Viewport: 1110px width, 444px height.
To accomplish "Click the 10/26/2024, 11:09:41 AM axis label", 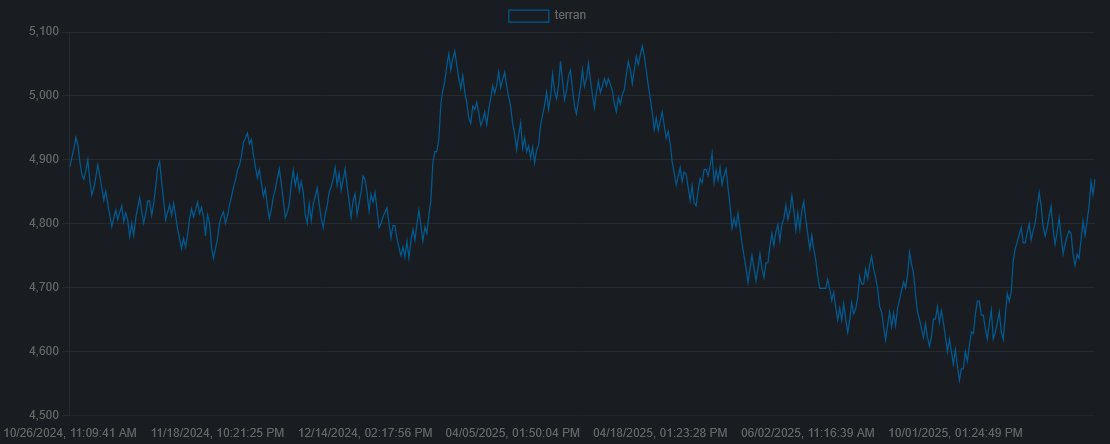I will tap(70, 432).
